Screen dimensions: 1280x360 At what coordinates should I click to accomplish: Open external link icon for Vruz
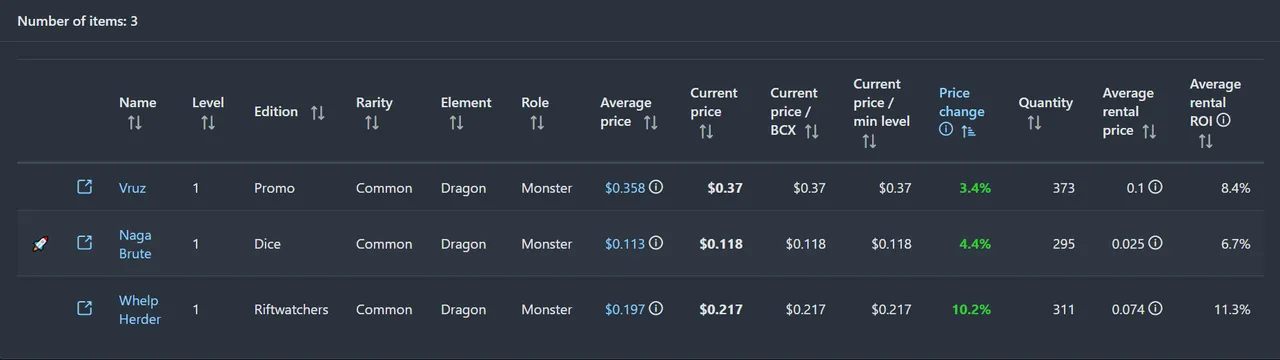[x=85, y=187]
